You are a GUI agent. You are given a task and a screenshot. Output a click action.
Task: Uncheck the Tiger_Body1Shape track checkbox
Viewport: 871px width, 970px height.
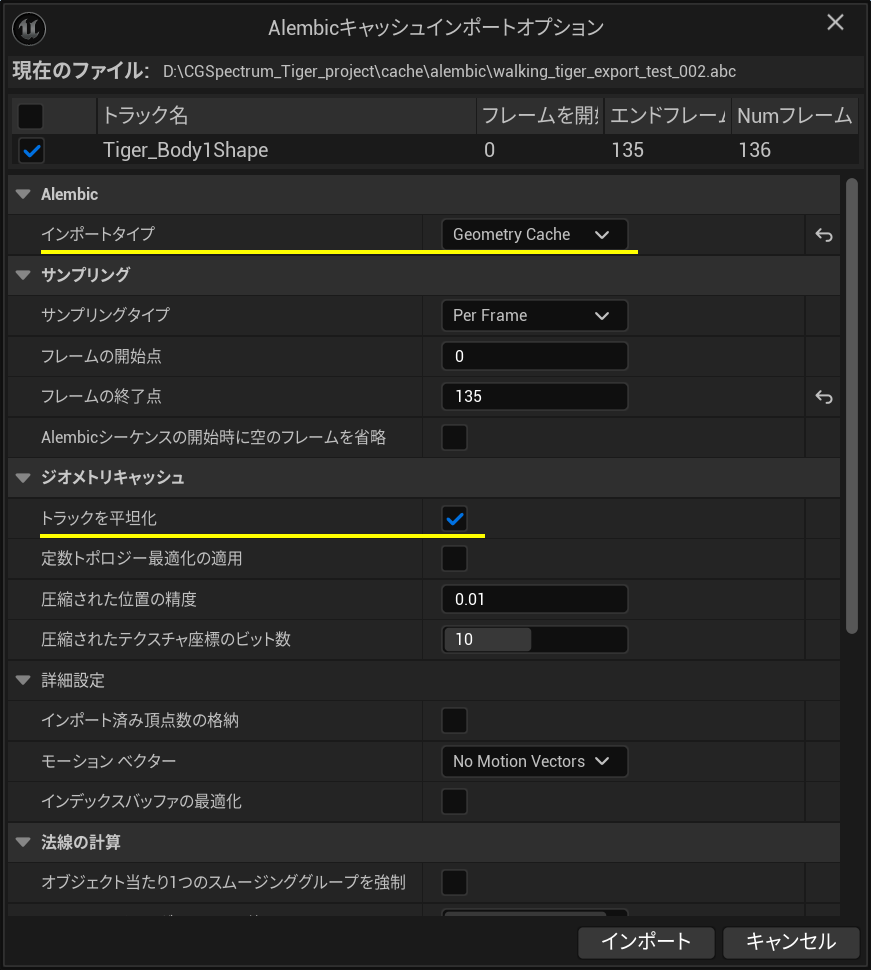click(x=32, y=150)
